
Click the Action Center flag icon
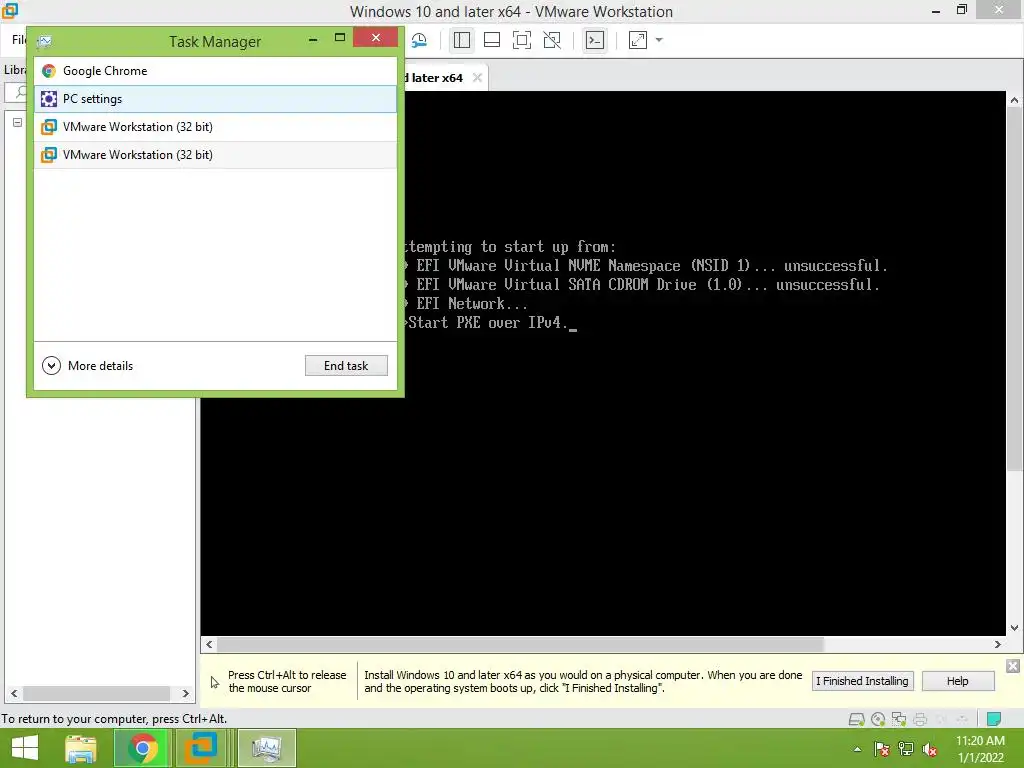[x=881, y=749]
